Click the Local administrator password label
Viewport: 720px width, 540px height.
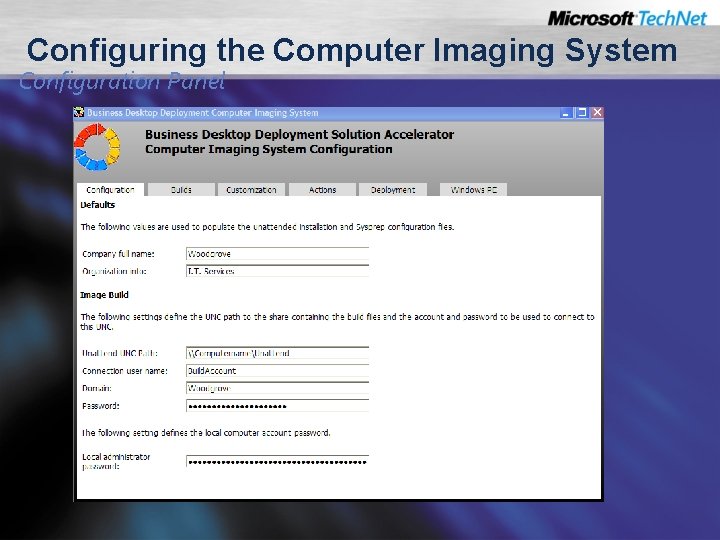(x=116, y=461)
